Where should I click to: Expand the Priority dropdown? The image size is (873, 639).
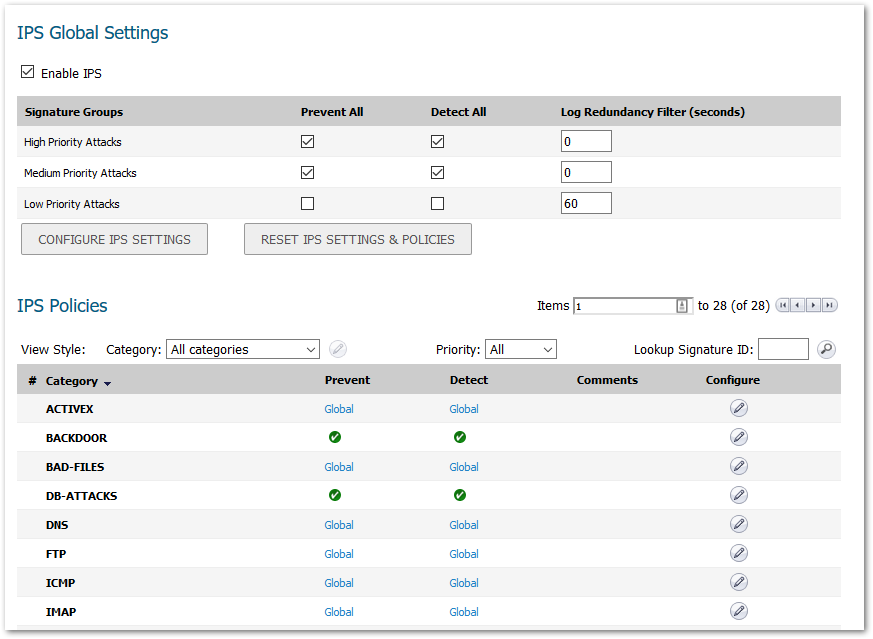click(520, 349)
